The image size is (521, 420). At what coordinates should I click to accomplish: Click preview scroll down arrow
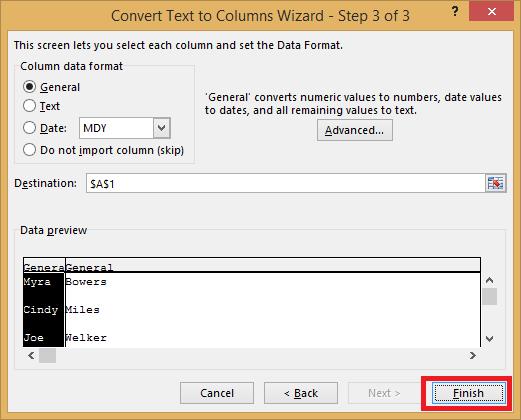click(489, 339)
